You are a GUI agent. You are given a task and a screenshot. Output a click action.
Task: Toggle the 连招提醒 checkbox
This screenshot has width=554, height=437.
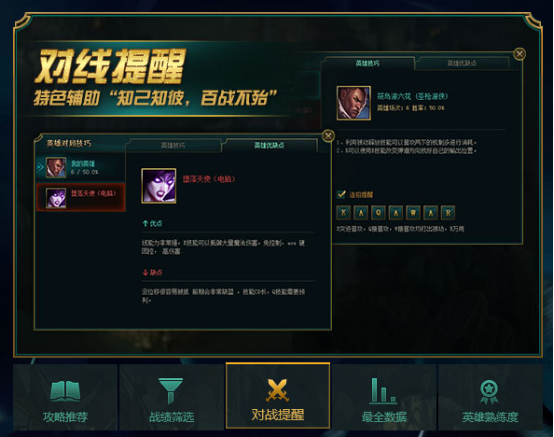click(341, 194)
